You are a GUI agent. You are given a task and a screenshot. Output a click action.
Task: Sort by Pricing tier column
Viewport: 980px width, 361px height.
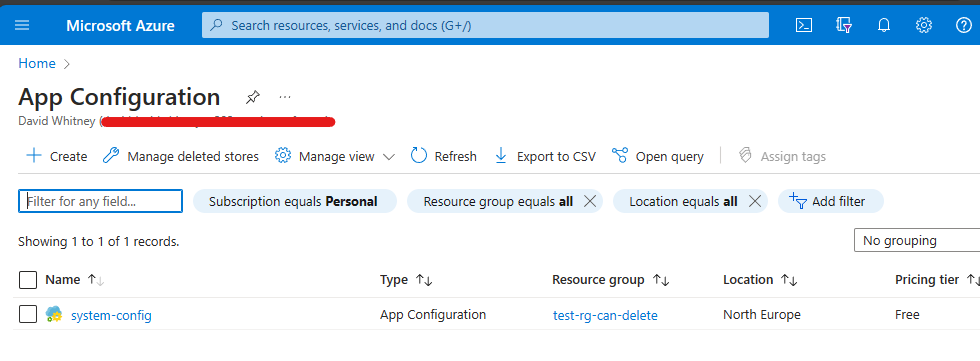(937, 280)
